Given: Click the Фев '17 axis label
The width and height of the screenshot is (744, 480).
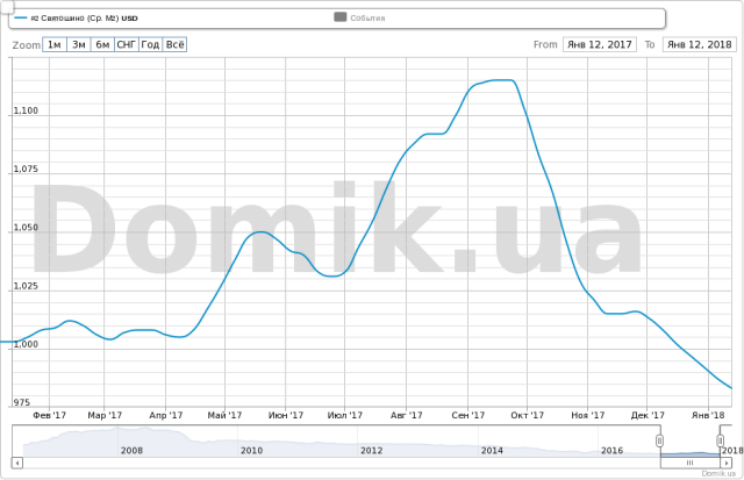Looking at the screenshot, I should tap(49, 415).
